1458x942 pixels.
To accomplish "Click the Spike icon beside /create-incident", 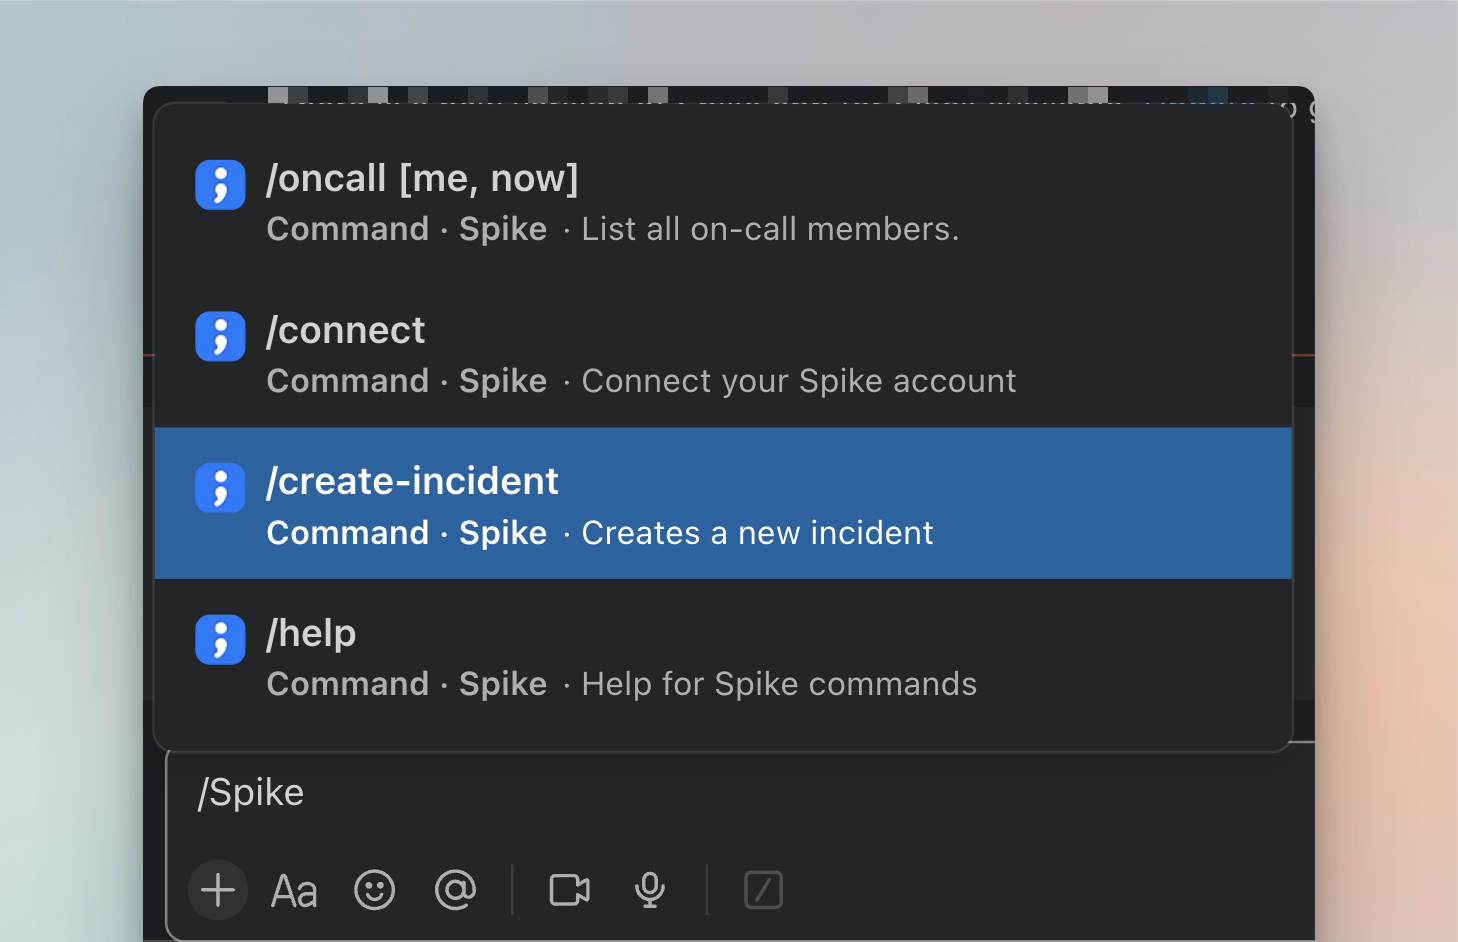I will 220,488.
